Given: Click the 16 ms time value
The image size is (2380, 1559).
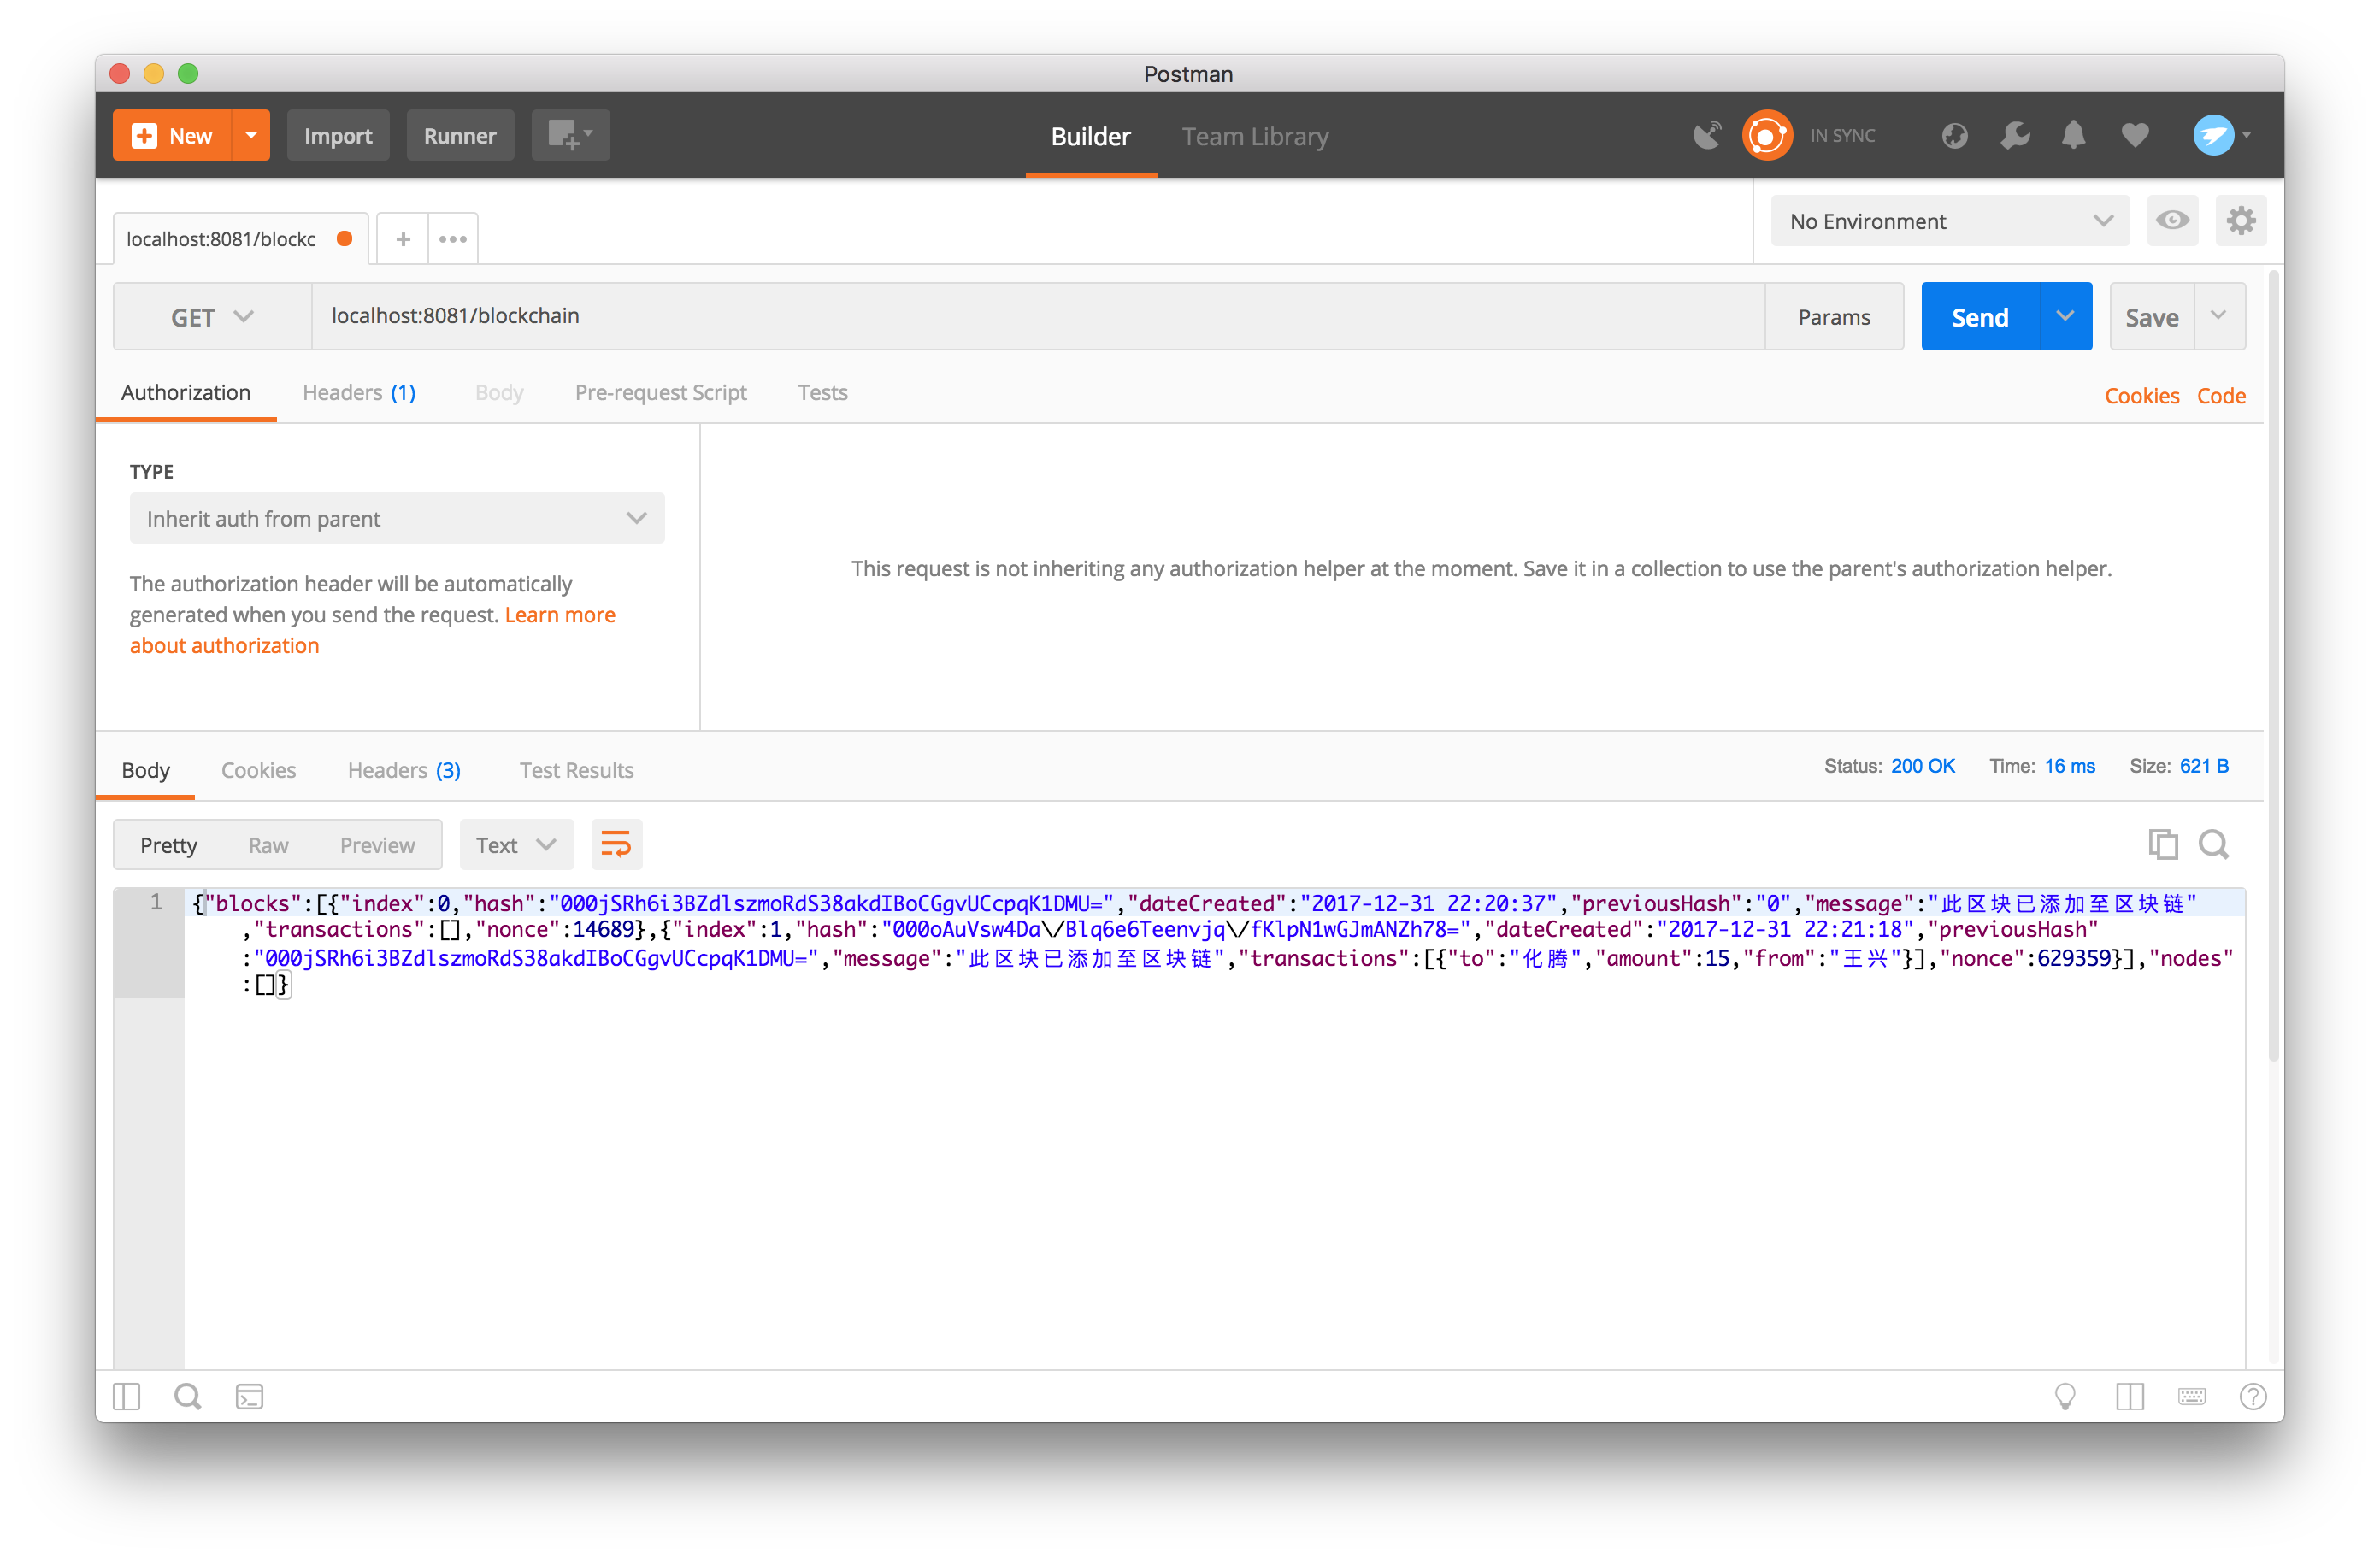Looking at the screenshot, I should [2069, 766].
